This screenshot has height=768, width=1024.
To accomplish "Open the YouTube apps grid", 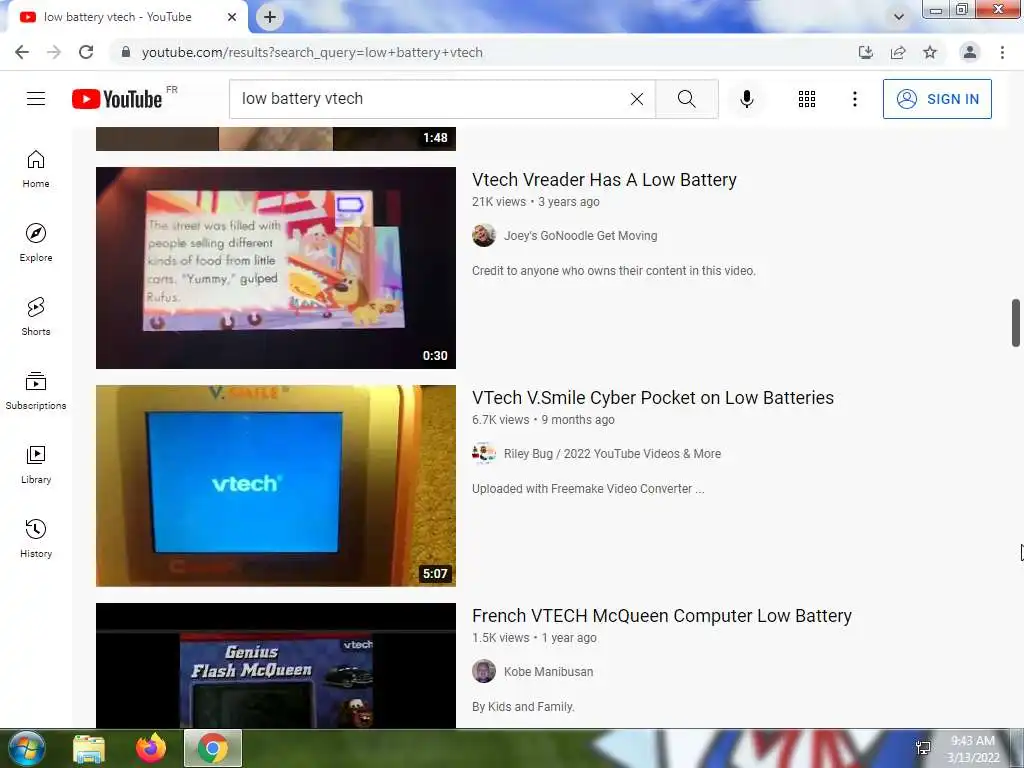I will tap(807, 99).
